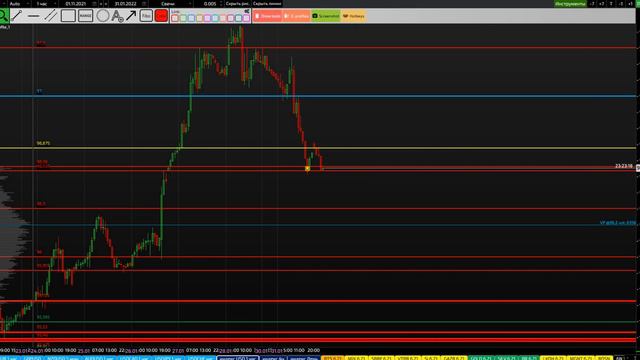Click the red delete-lines button in the toolbar
The height and width of the screenshot is (360, 640).
tap(267, 16)
